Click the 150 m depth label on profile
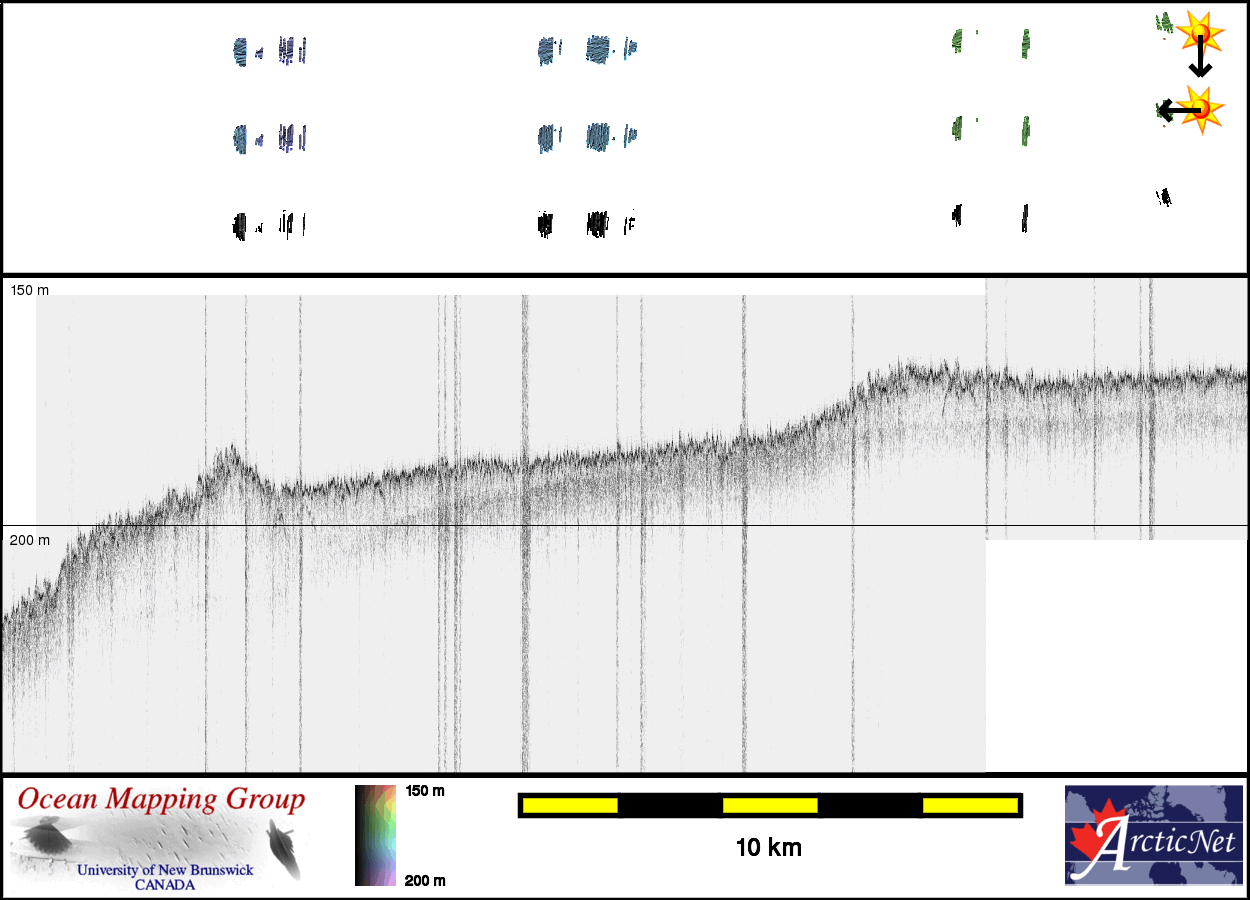 tap(29, 290)
